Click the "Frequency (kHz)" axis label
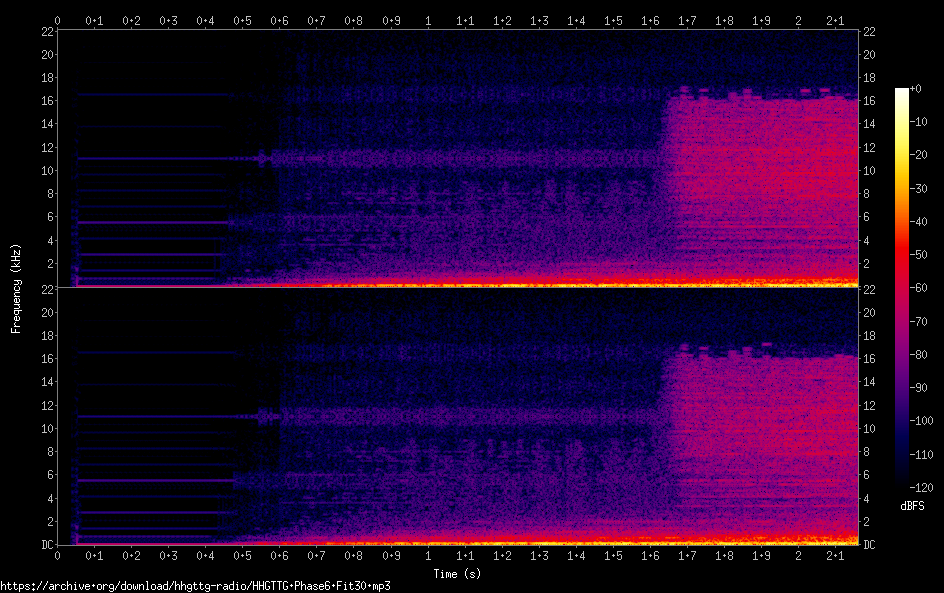This screenshot has width=944, height=593. (x=16, y=288)
